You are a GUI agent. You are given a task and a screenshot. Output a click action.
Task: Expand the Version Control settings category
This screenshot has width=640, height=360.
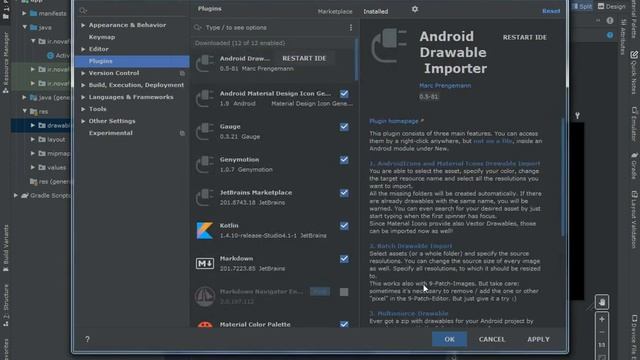coord(83,73)
